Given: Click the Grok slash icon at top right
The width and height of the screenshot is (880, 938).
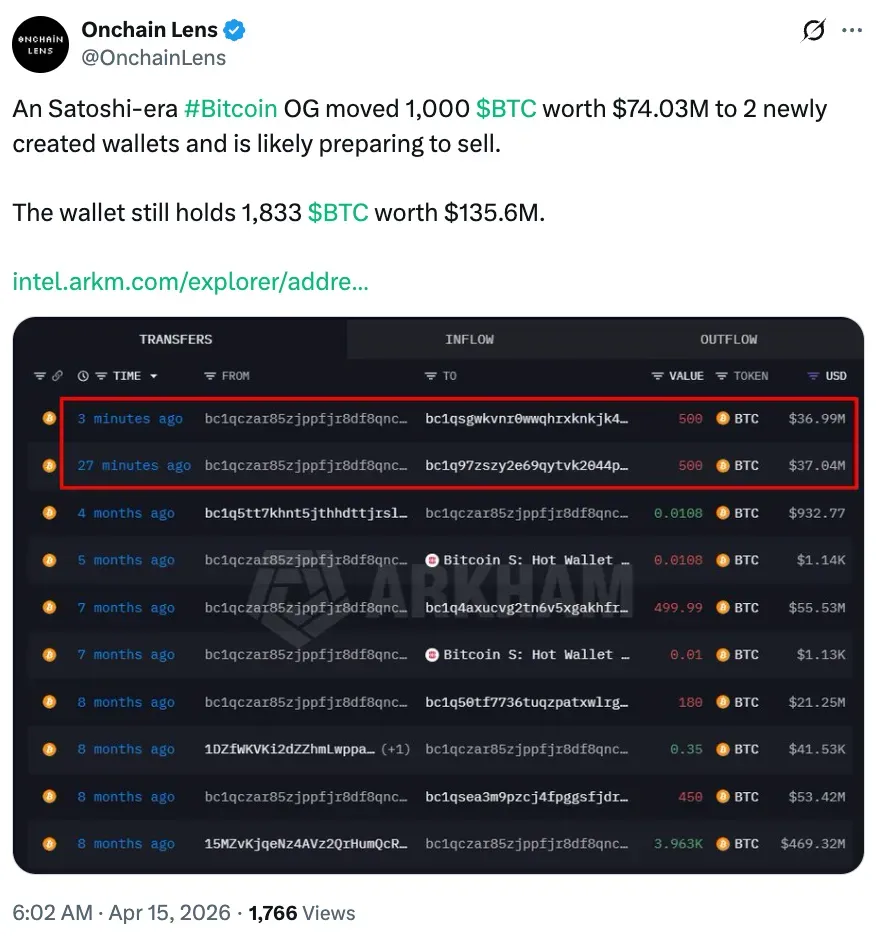Looking at the screenshot, I should pos(814,31).
